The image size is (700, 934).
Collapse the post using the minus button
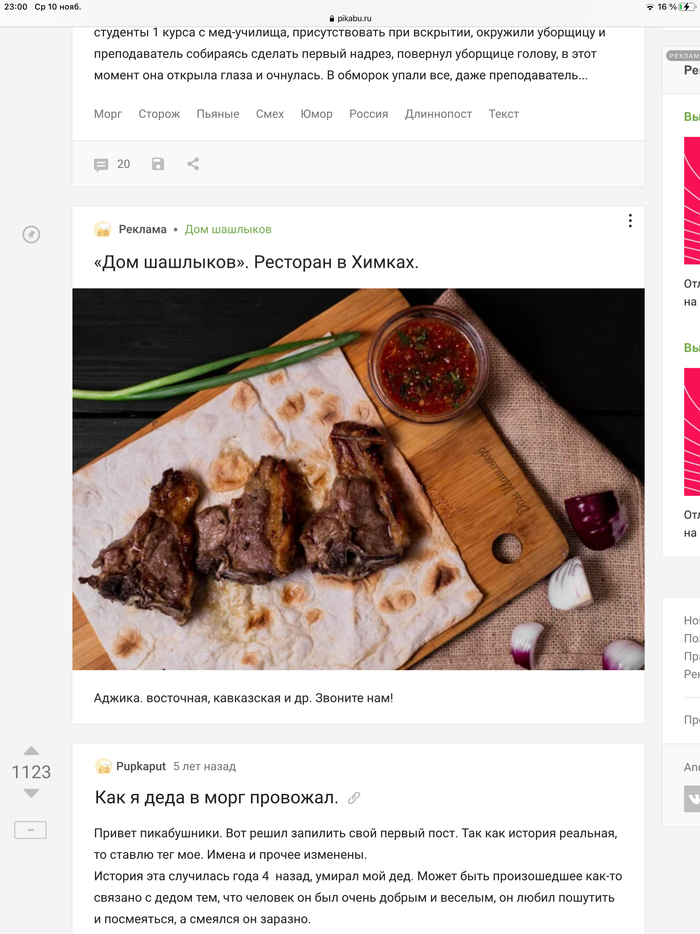[x=30, y=830]
